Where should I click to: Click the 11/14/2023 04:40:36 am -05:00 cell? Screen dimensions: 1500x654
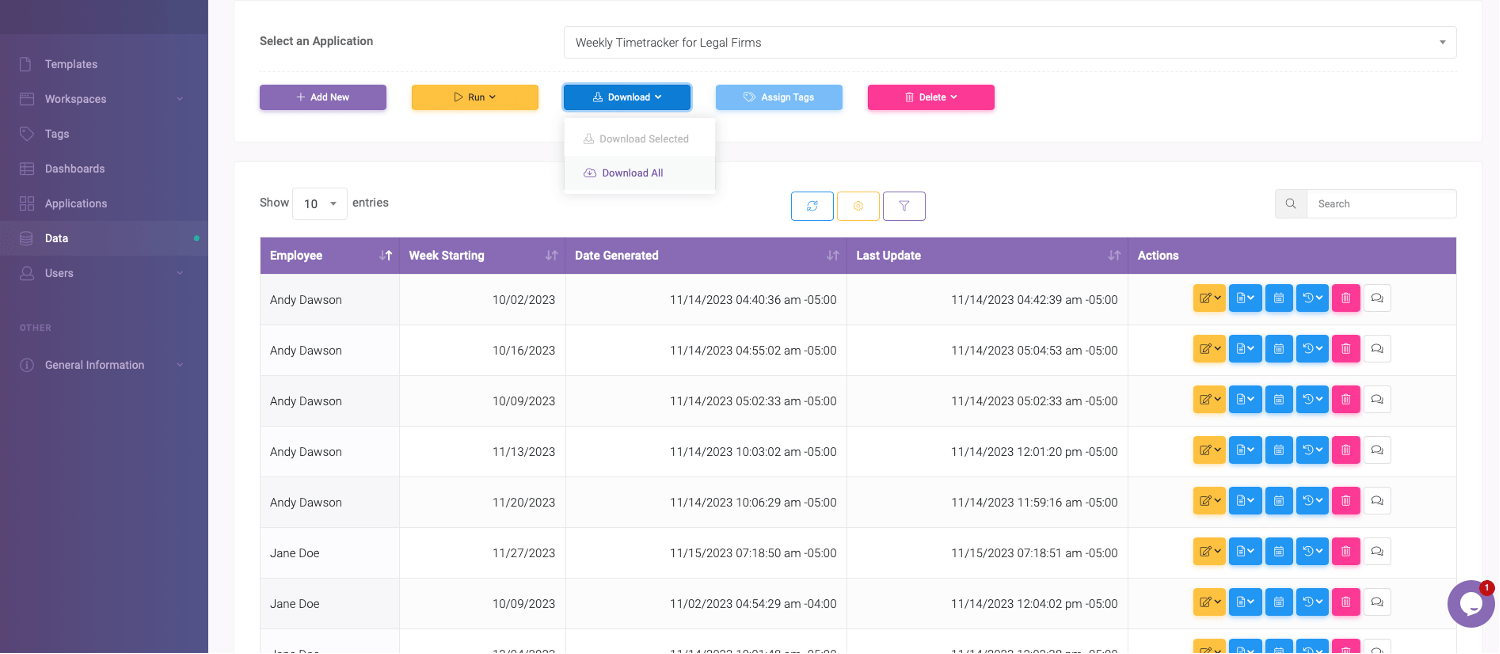pos(706,299)
